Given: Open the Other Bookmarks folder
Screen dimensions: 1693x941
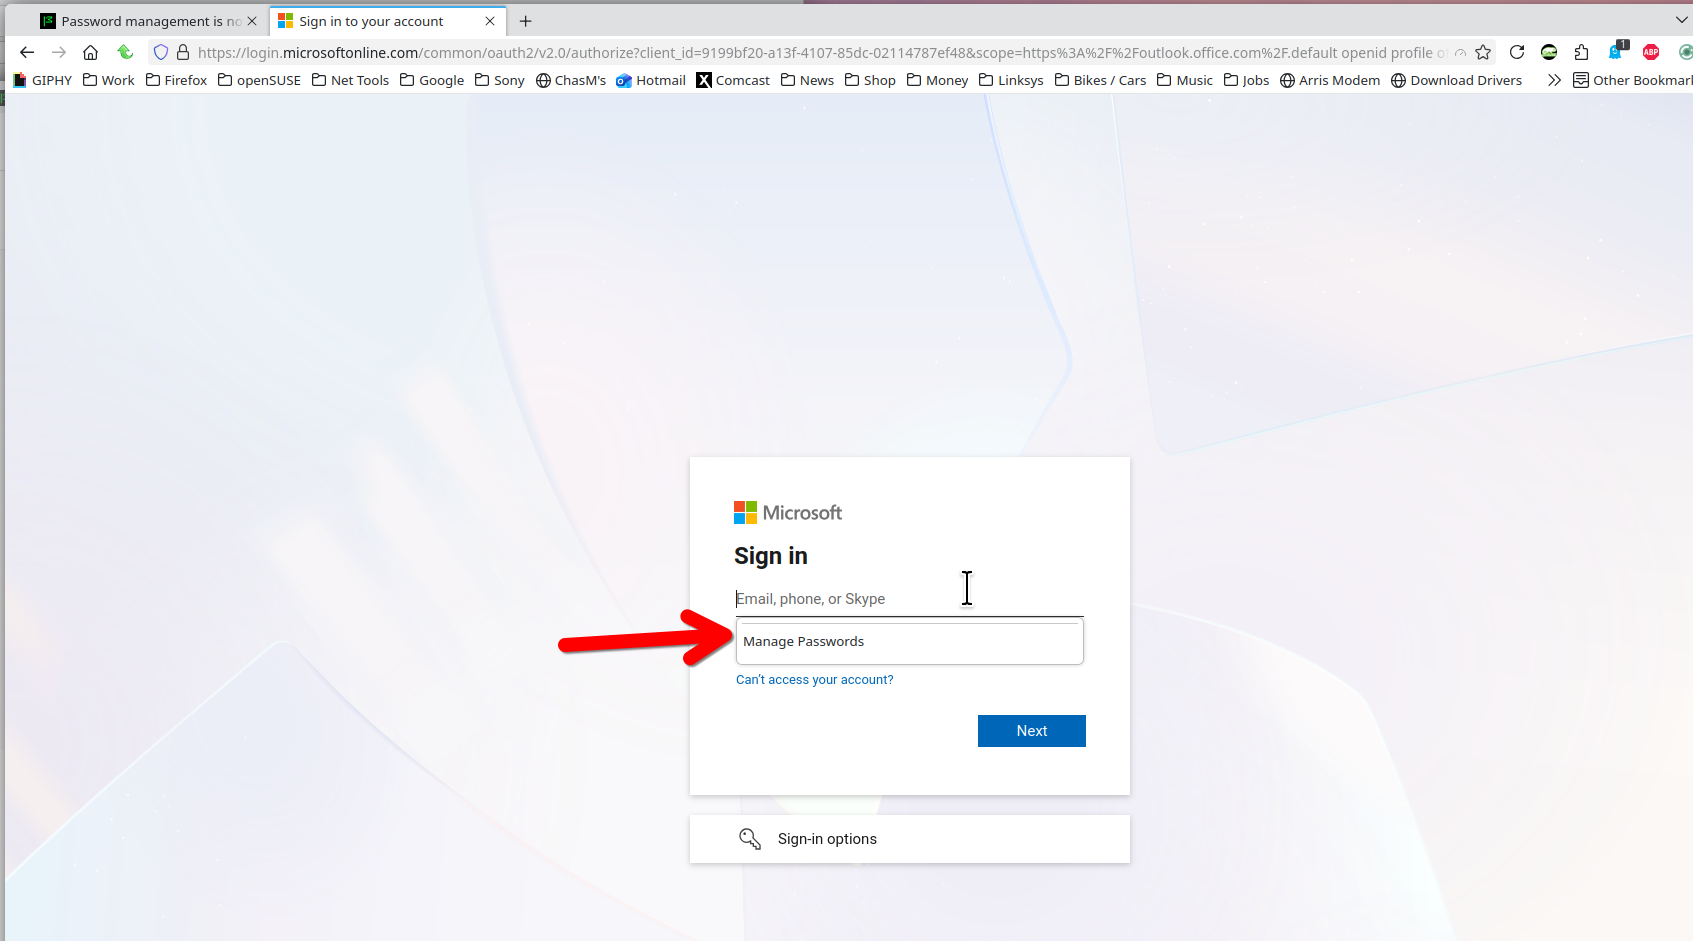Looking at the screenshot, I should [x=1632, y=80].
